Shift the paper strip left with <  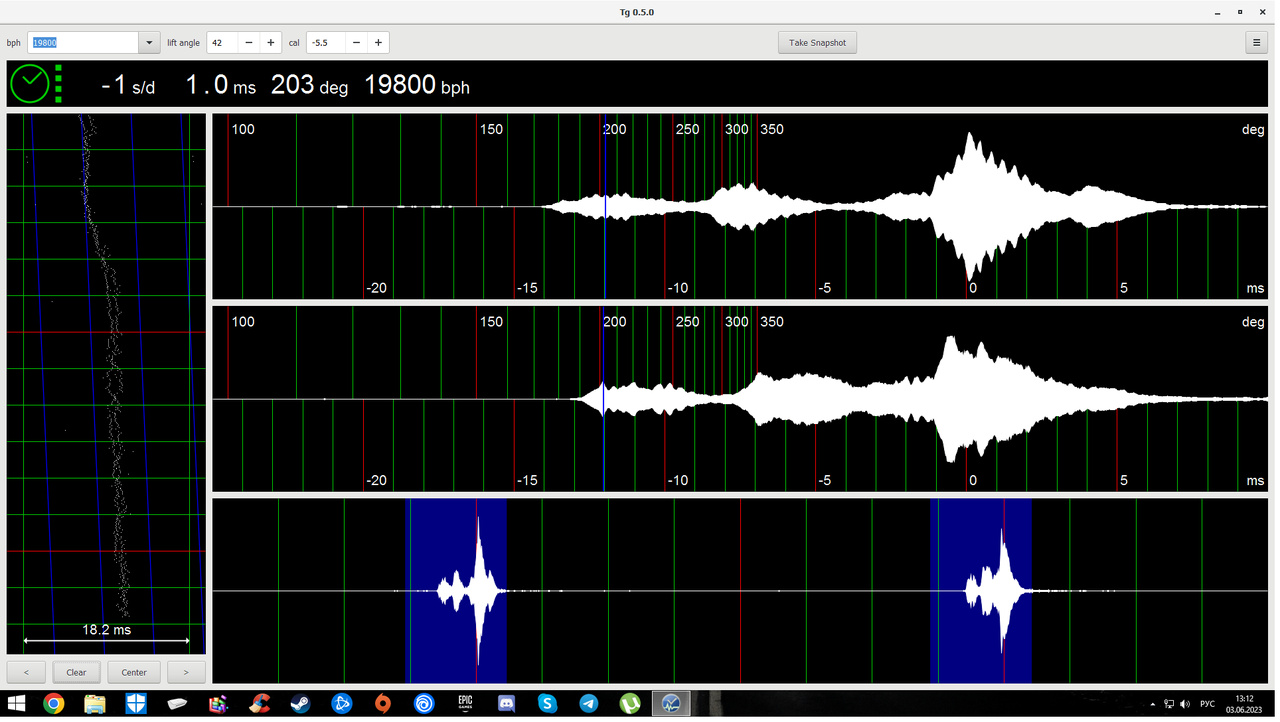(x=26, y=672)
